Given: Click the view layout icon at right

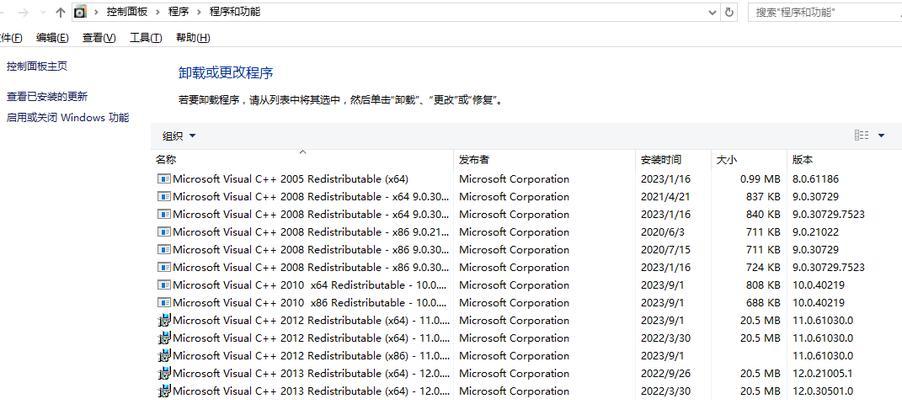Looking at the screenshot, I should coord(862,135).
